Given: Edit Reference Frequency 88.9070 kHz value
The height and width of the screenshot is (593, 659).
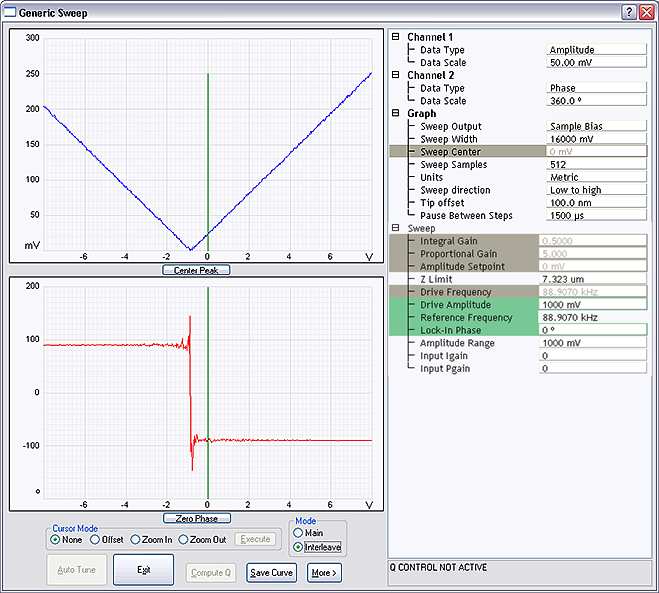Looking at the screenshot, I should [x=593, y=317].
